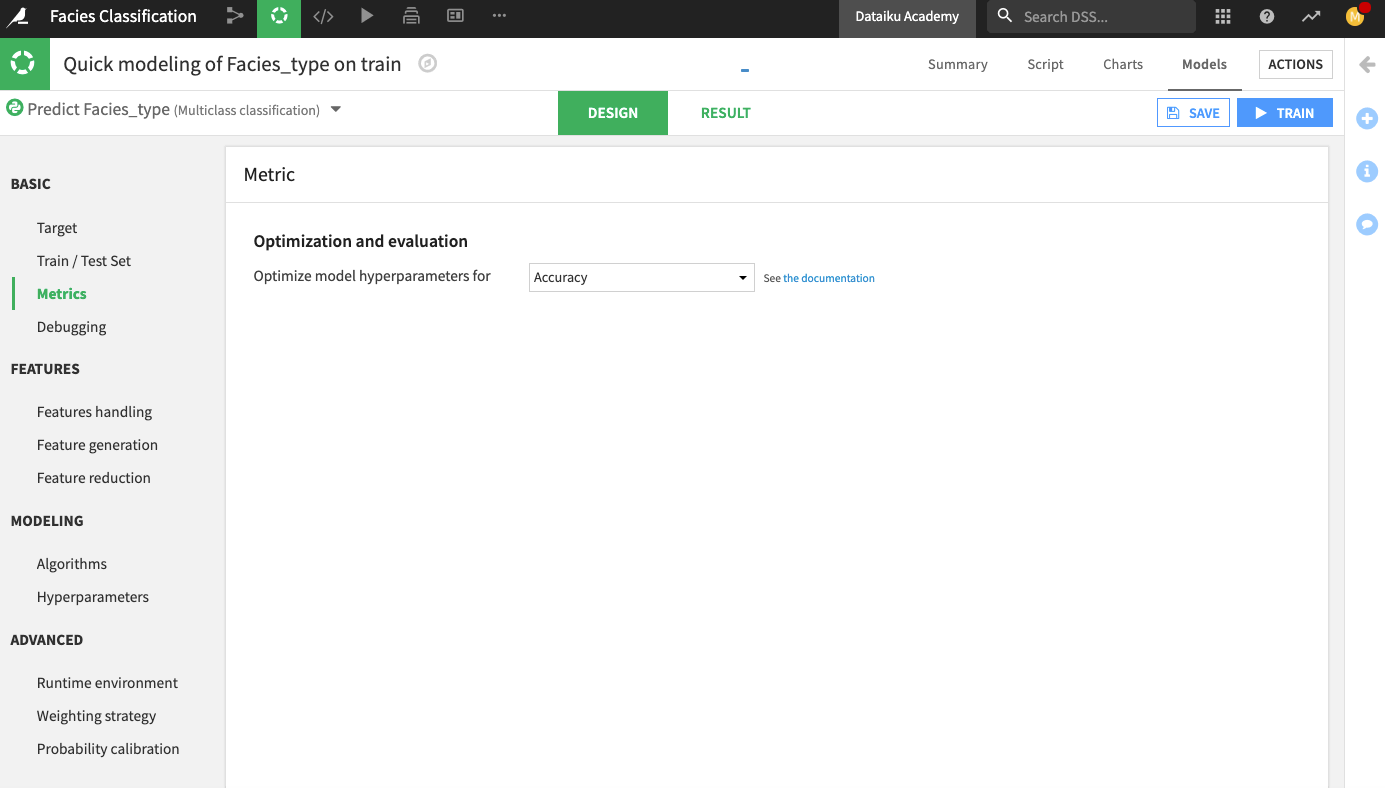
Task: Open the discussions bubble in the right sidebar
Action: 1367,224
